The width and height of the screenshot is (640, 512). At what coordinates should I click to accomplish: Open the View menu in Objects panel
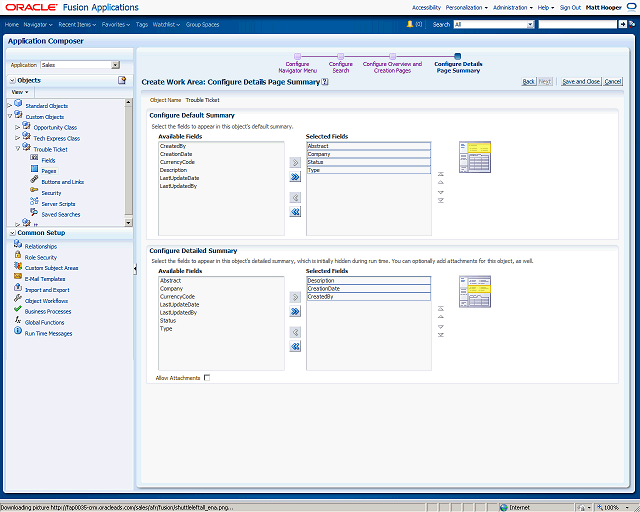click(20, 92)
